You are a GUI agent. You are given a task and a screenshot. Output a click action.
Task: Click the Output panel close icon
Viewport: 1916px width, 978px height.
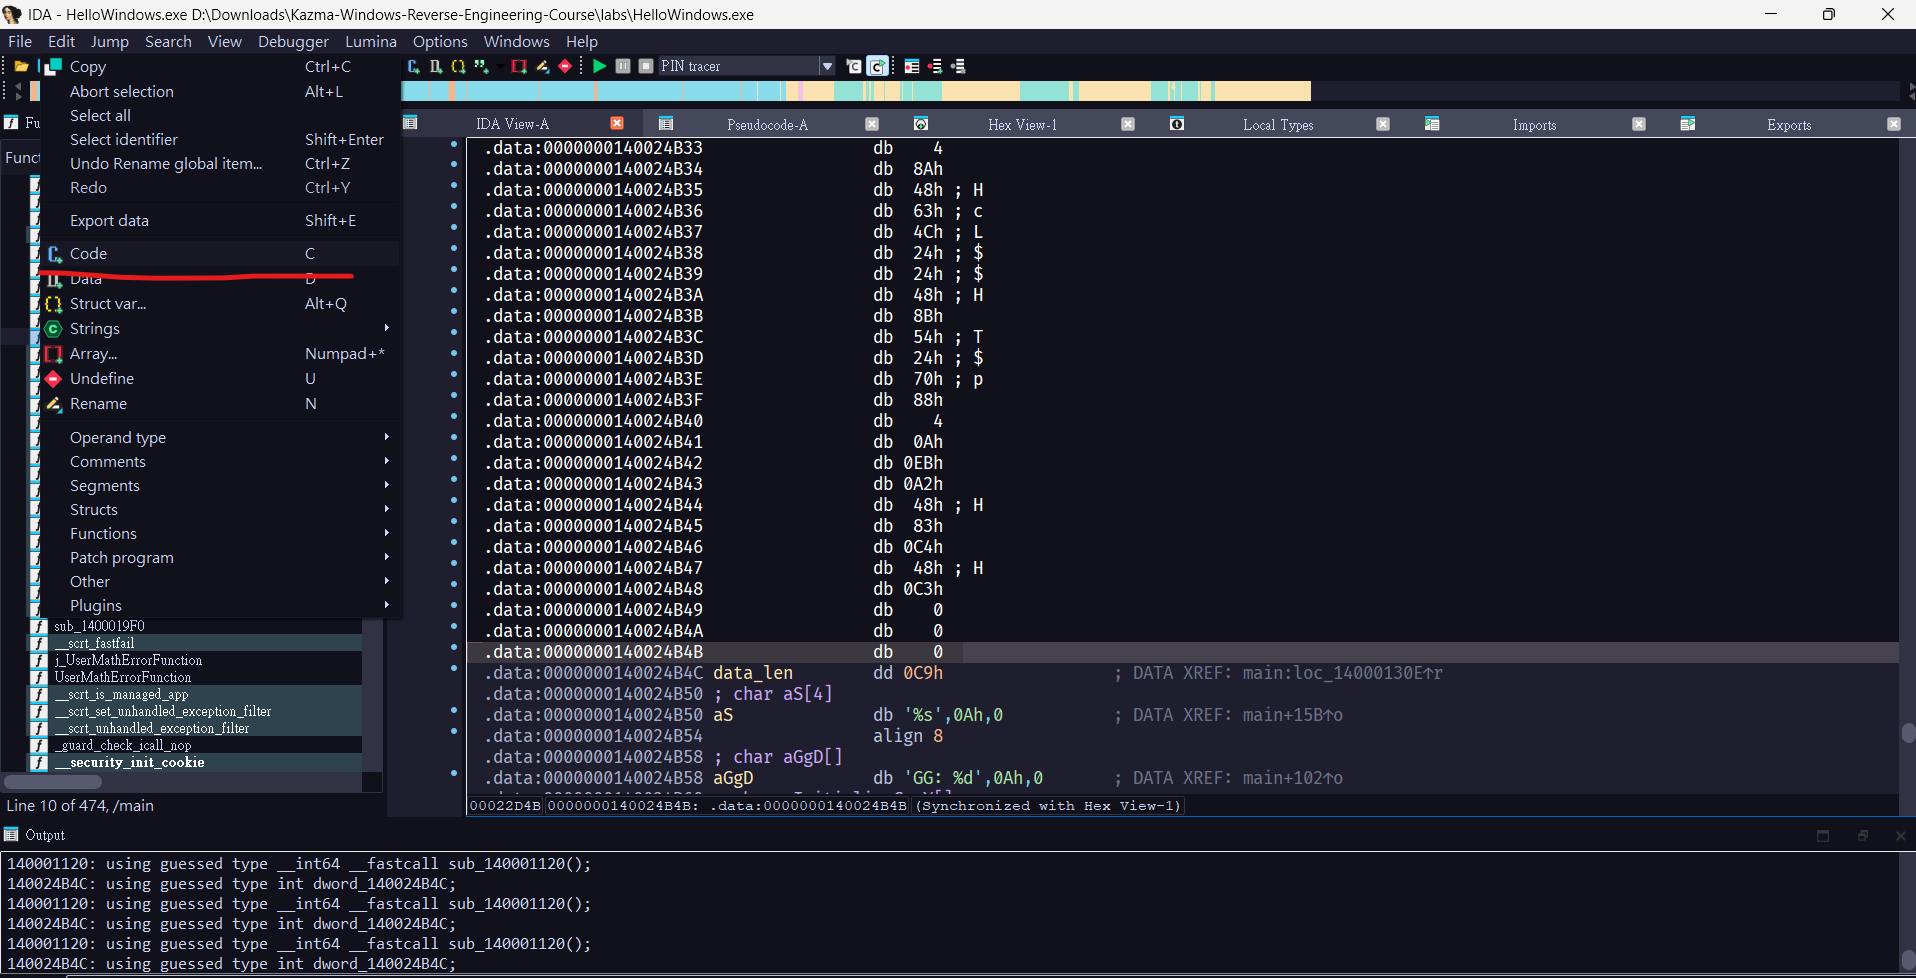click(x=1901, y=835)
